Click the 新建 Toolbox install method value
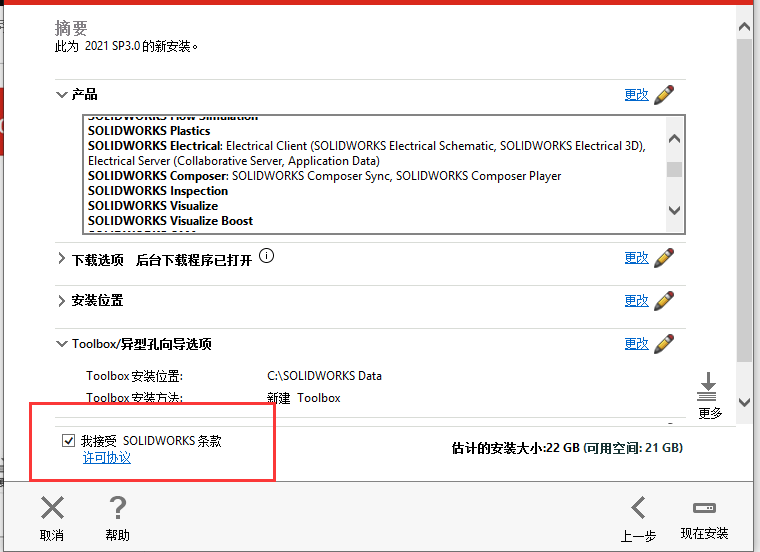The width and height of the screenshot is (760, 552). [x=303, y=398]
